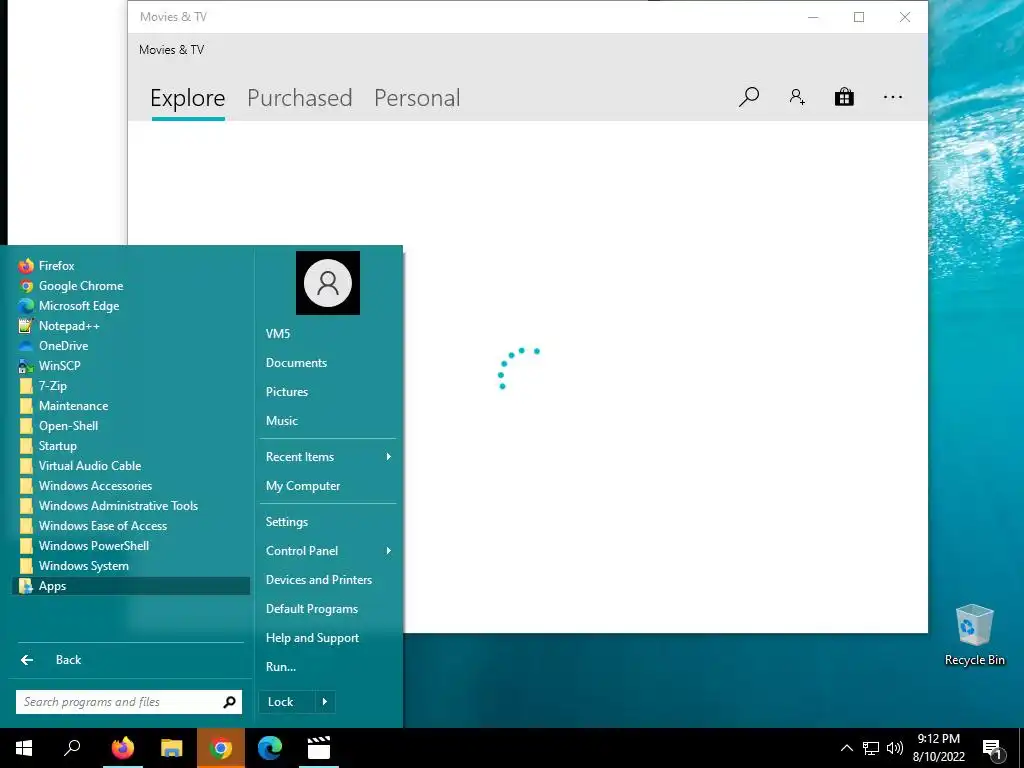Switch to the Purchased tab
The height and width of the screenshot is (768, 1024).
pyautogui.click(x=300, y=98)
